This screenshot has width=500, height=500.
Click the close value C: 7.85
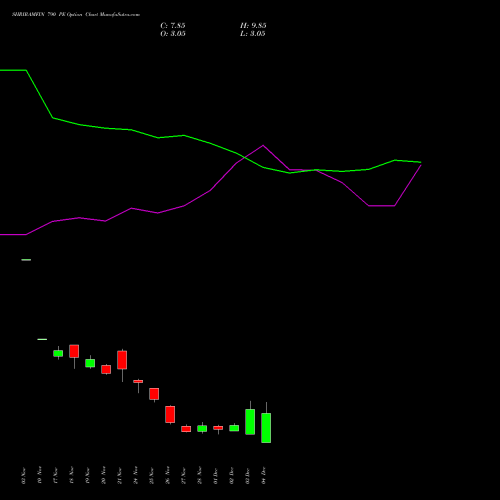point(173,26)
